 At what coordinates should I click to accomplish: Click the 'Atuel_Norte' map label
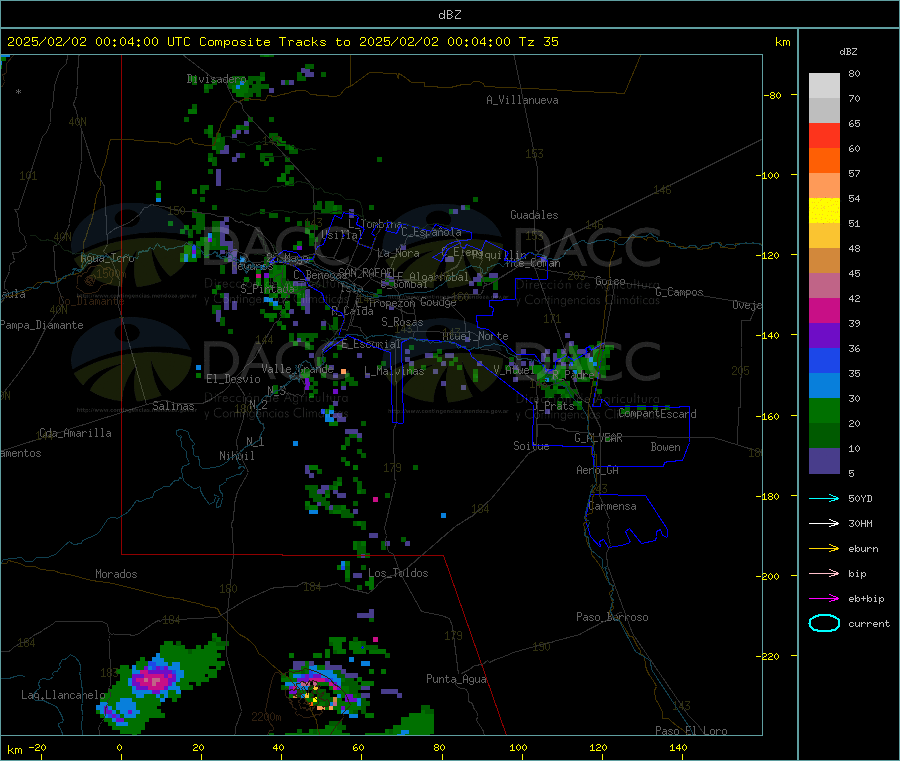(475, 336)
